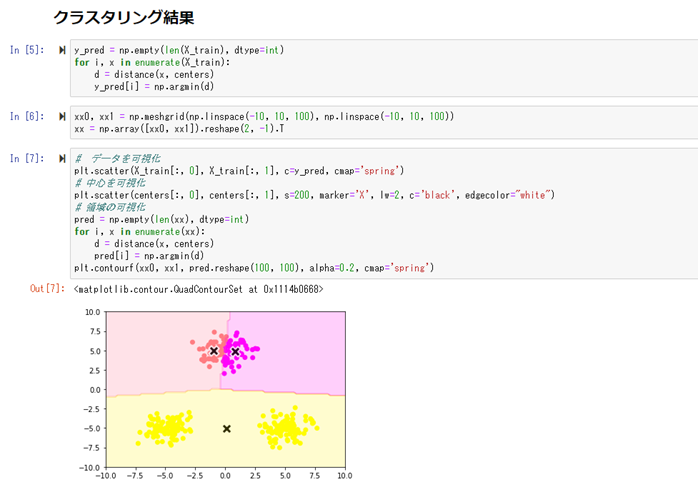Click the scatter plot output image
This screenshot has width=698, height=487.
(216, 394)
